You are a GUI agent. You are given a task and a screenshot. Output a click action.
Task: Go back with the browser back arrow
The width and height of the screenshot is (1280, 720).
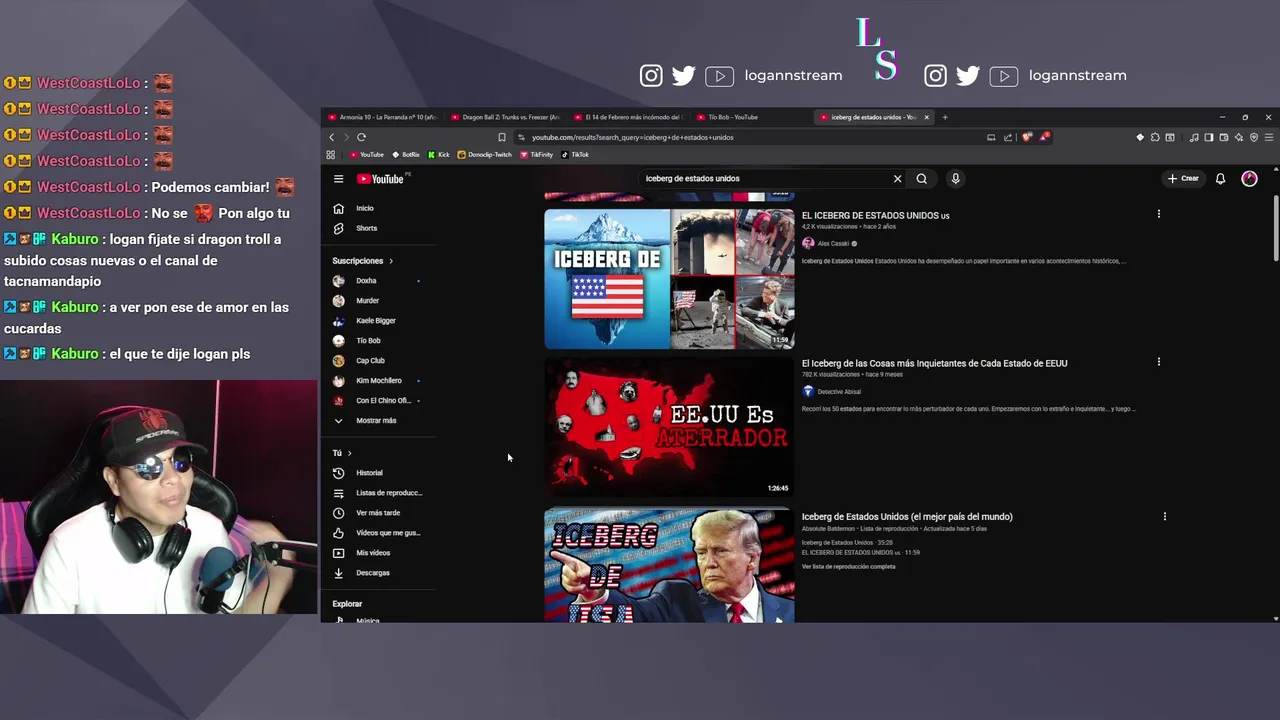click(x=332, y=137)
